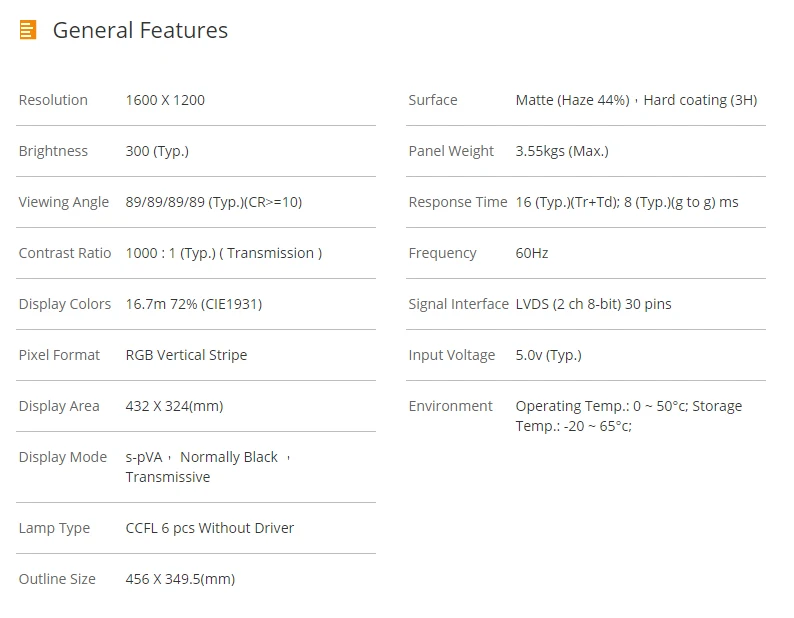The image size is (794, 618).
Task: Select the Resolution value 1600 X 1200
Action: [165, 100]
